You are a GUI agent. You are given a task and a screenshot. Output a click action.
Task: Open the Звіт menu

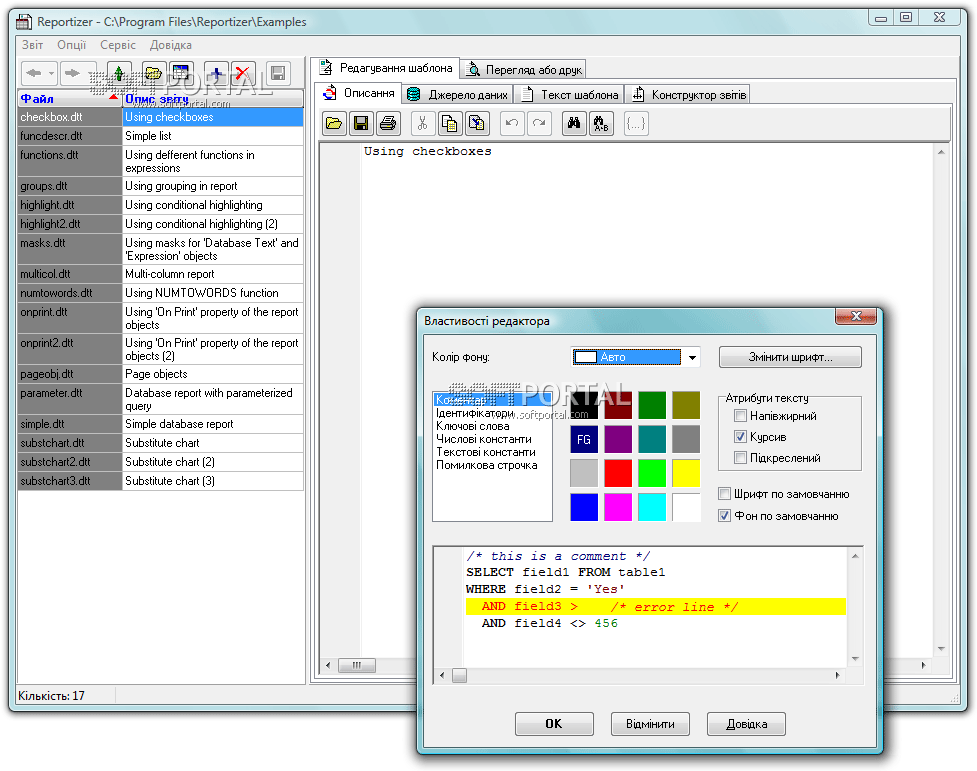click(32, 45)
